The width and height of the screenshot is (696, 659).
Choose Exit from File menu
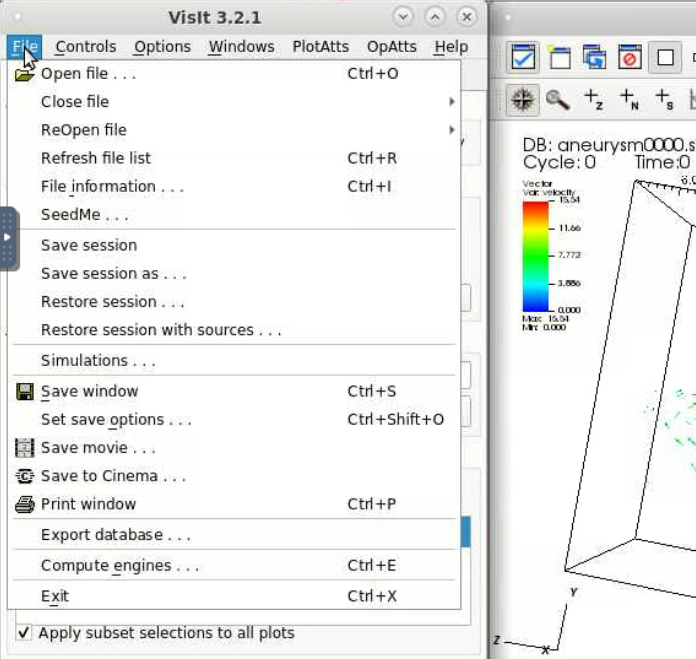tap(234, 596)
